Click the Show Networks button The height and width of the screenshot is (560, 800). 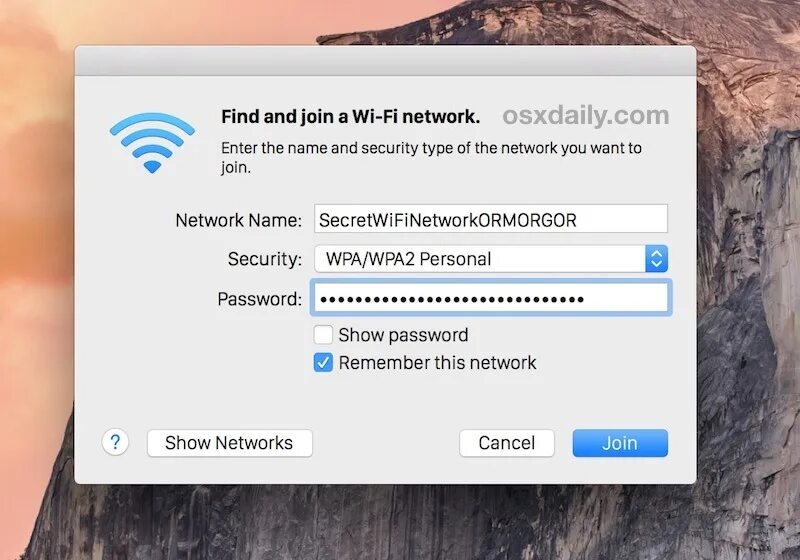coord(230,443)
